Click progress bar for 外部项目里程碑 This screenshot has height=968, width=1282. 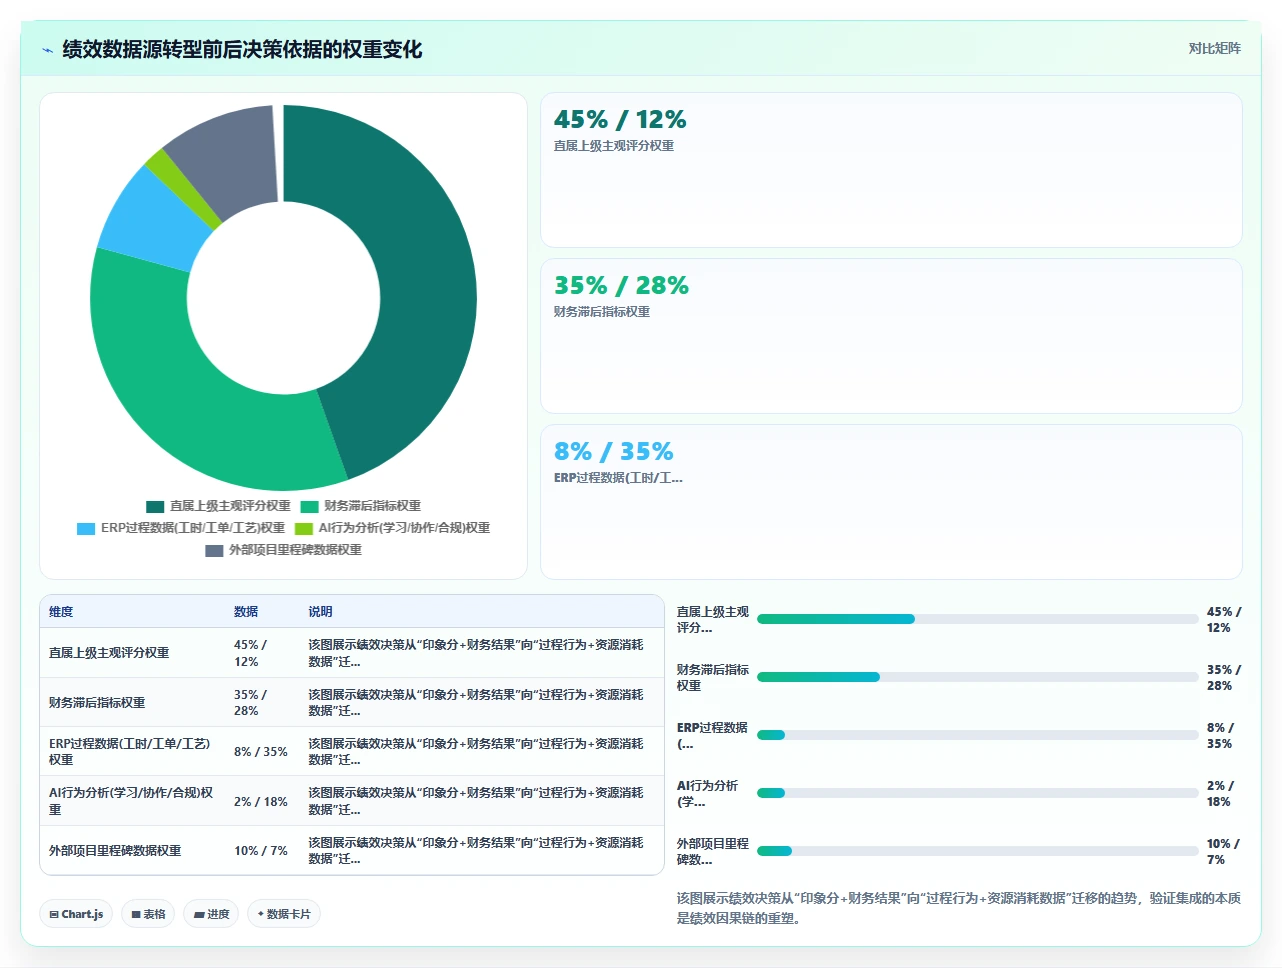(977, 851)
